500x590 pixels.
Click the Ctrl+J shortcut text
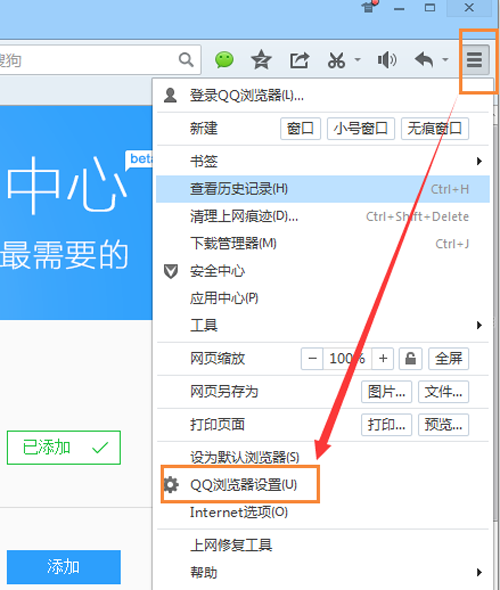pos(452,244)
